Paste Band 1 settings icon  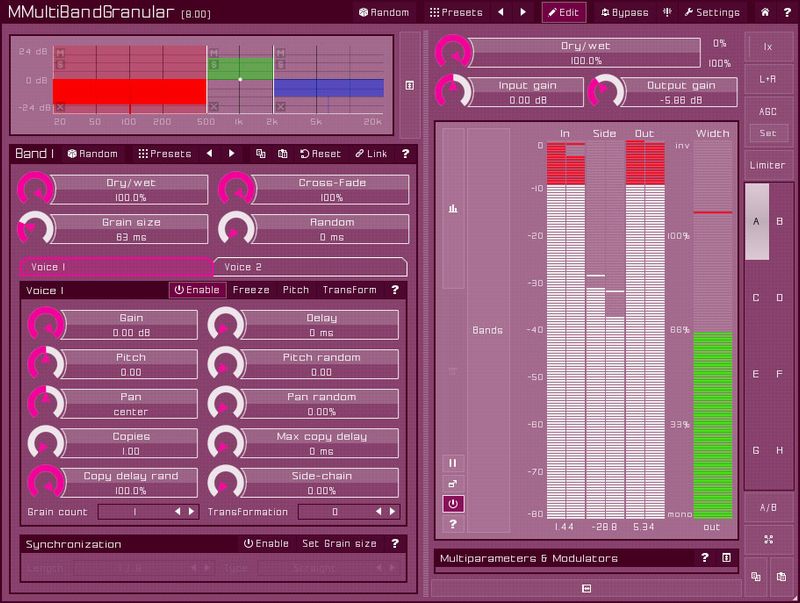283,154
